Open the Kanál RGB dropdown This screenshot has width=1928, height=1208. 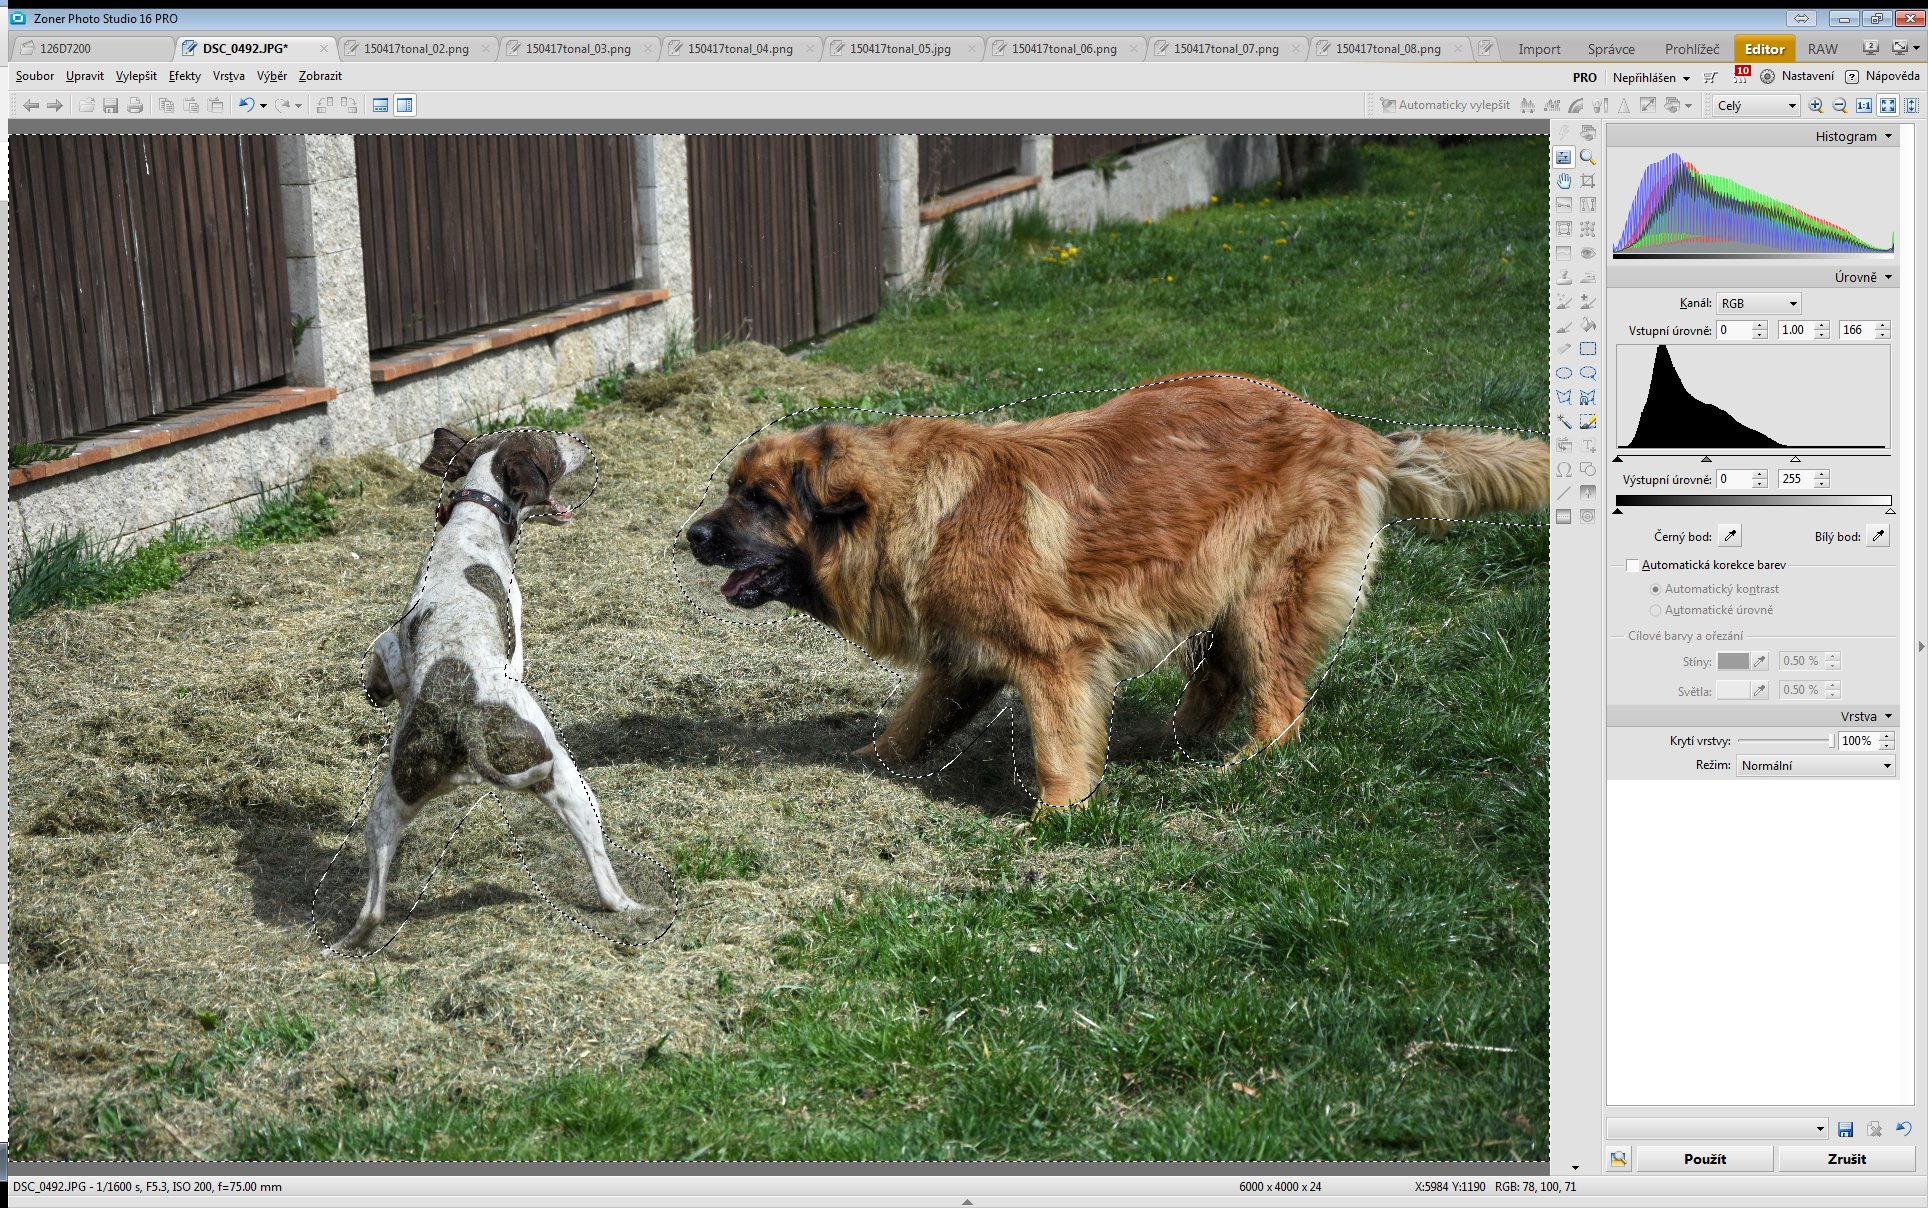tap(1758, 303)
